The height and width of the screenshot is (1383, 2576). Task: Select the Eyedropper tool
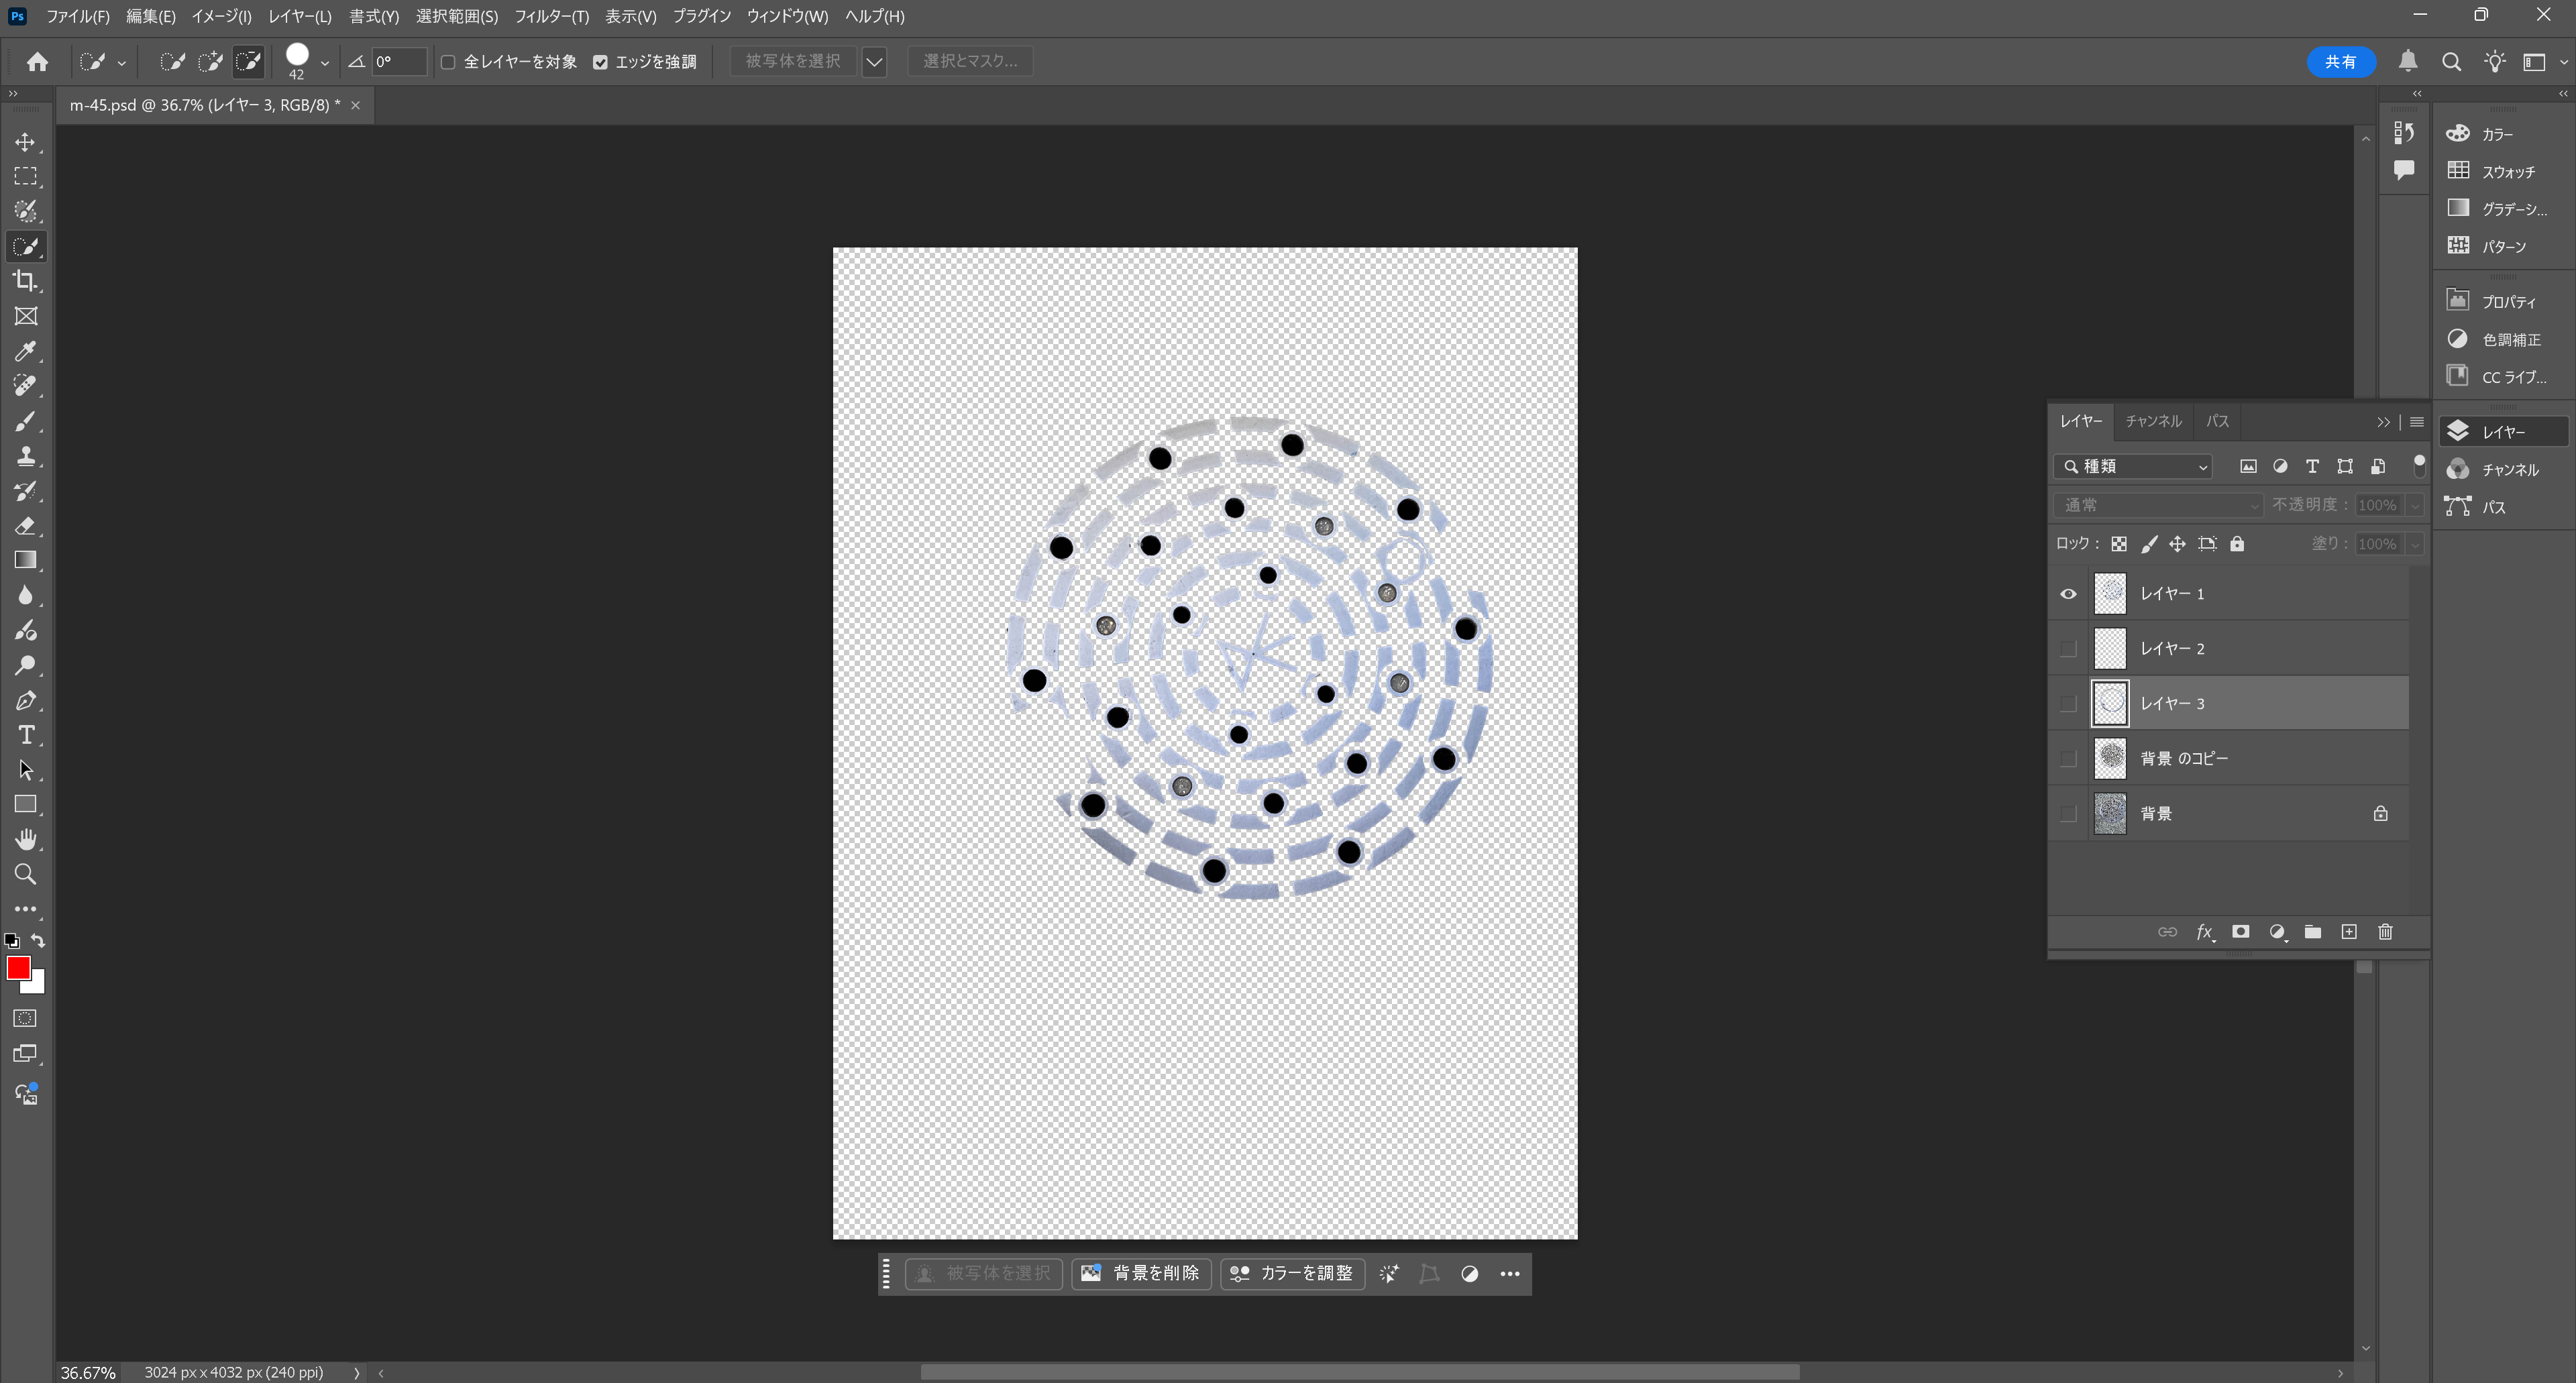[25, 351]
